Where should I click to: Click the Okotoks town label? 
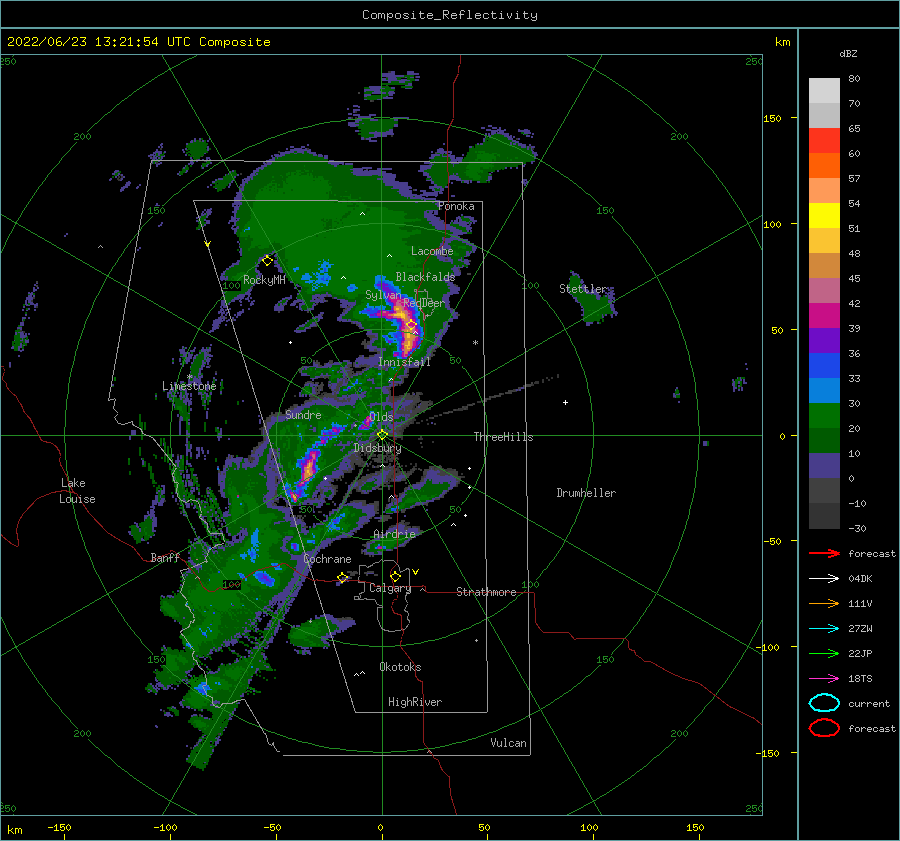[x=400, y=667]
